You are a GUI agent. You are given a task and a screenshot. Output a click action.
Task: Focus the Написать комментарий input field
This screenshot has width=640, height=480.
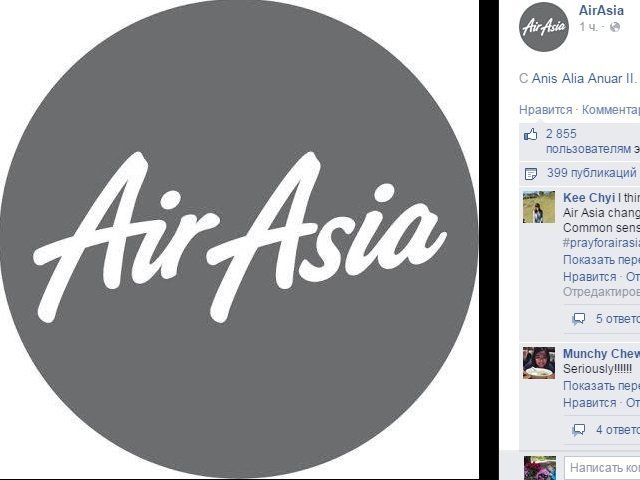602,467
